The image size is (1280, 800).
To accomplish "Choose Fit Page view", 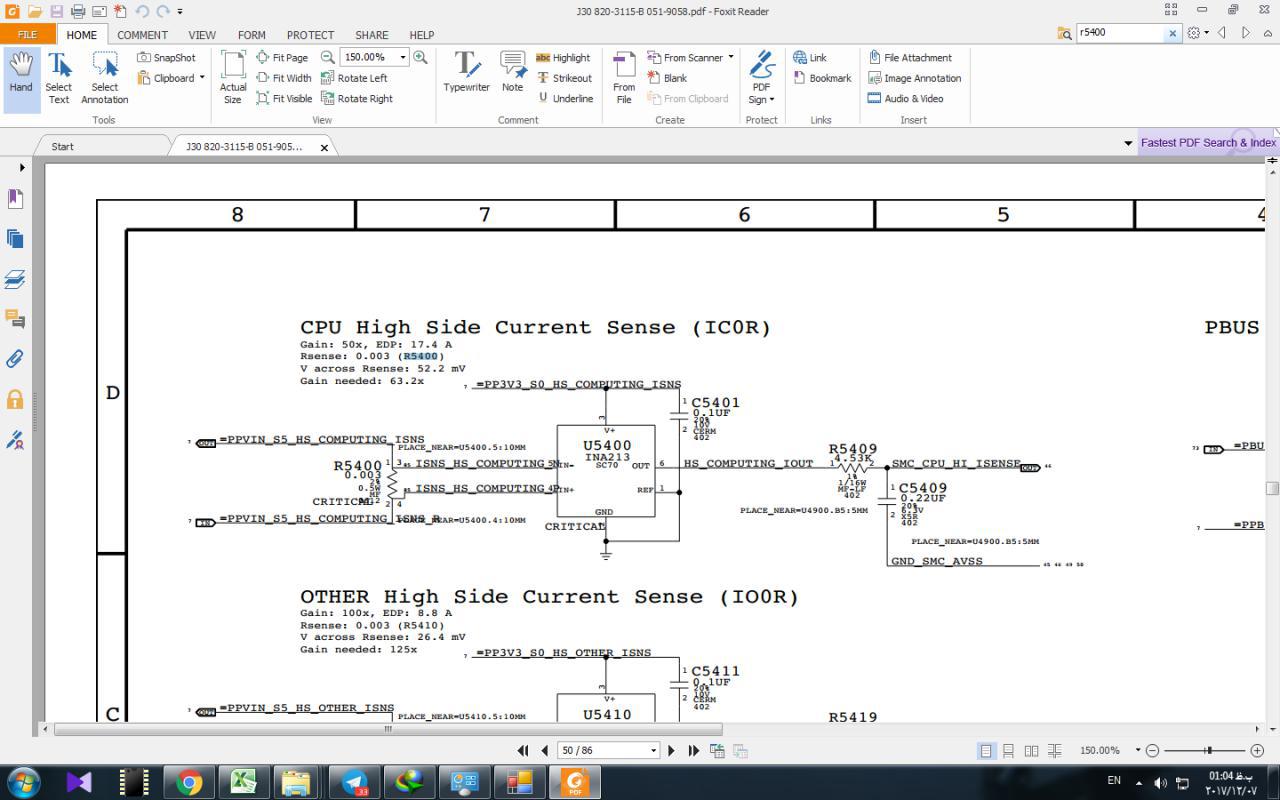I will 282,58.
